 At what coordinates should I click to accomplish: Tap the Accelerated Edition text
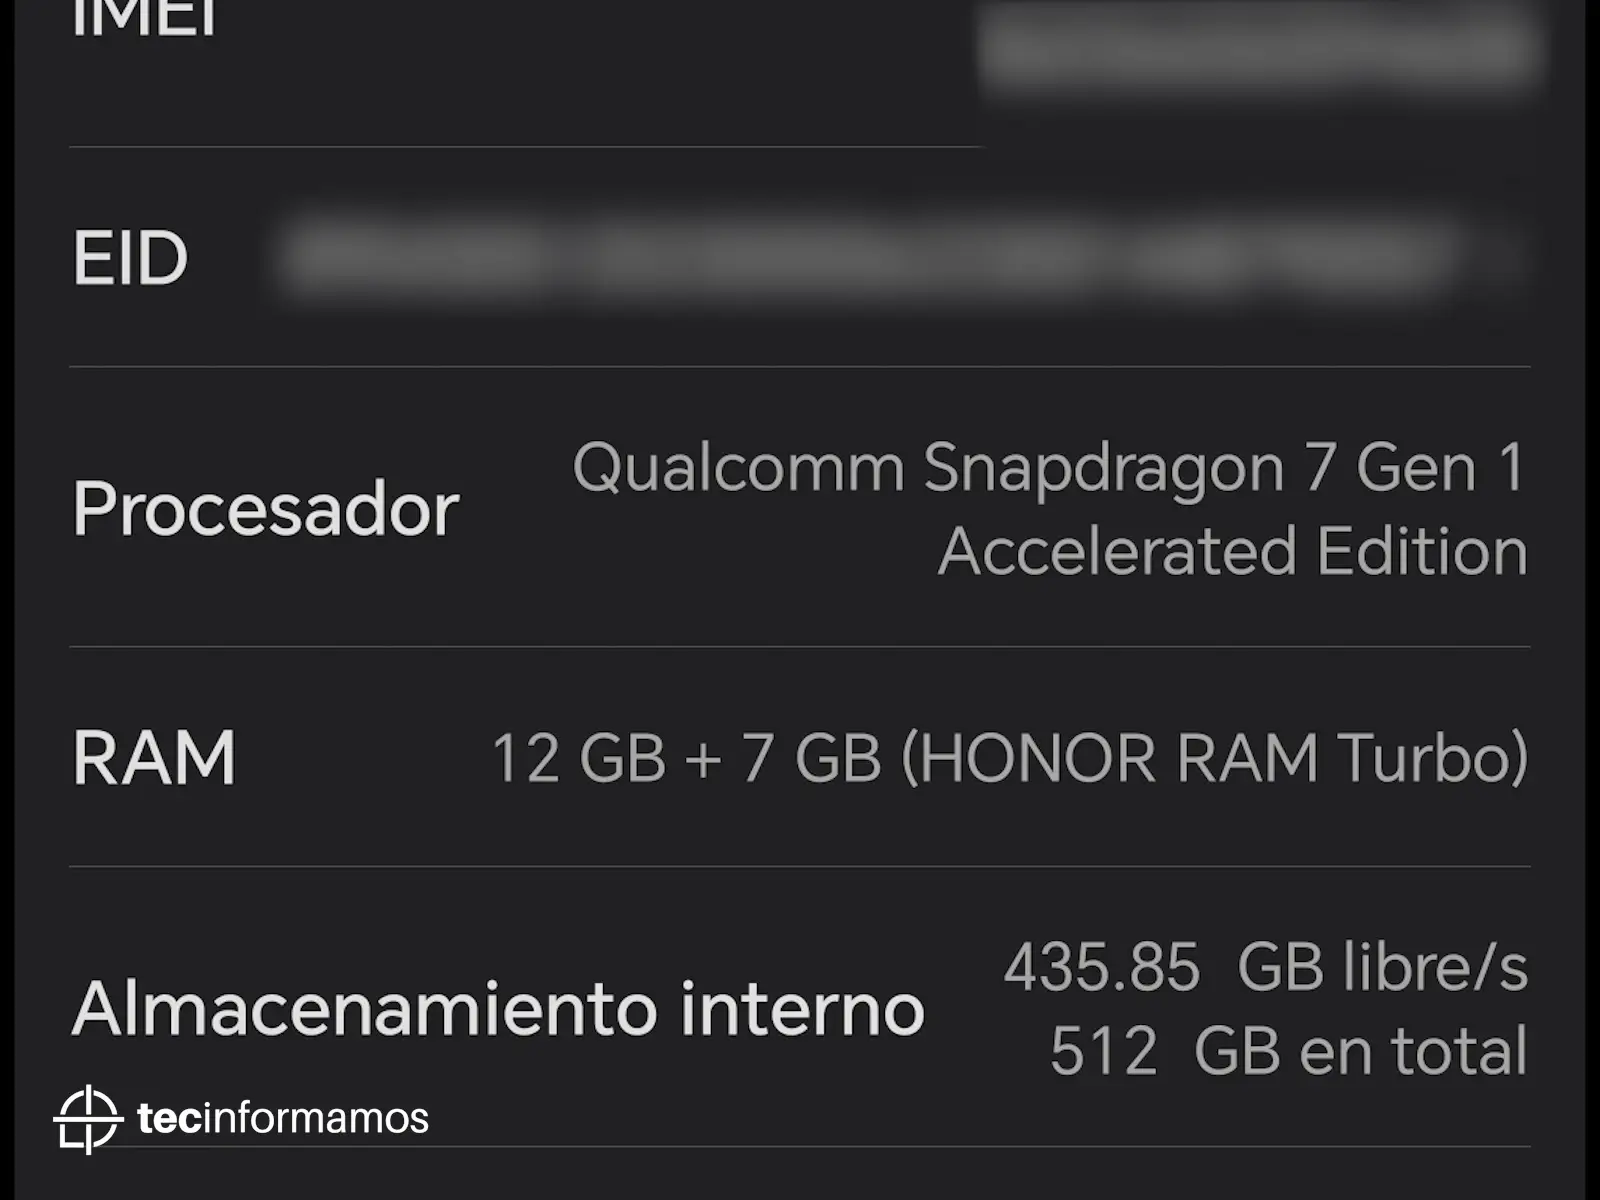click(1232, 551)
